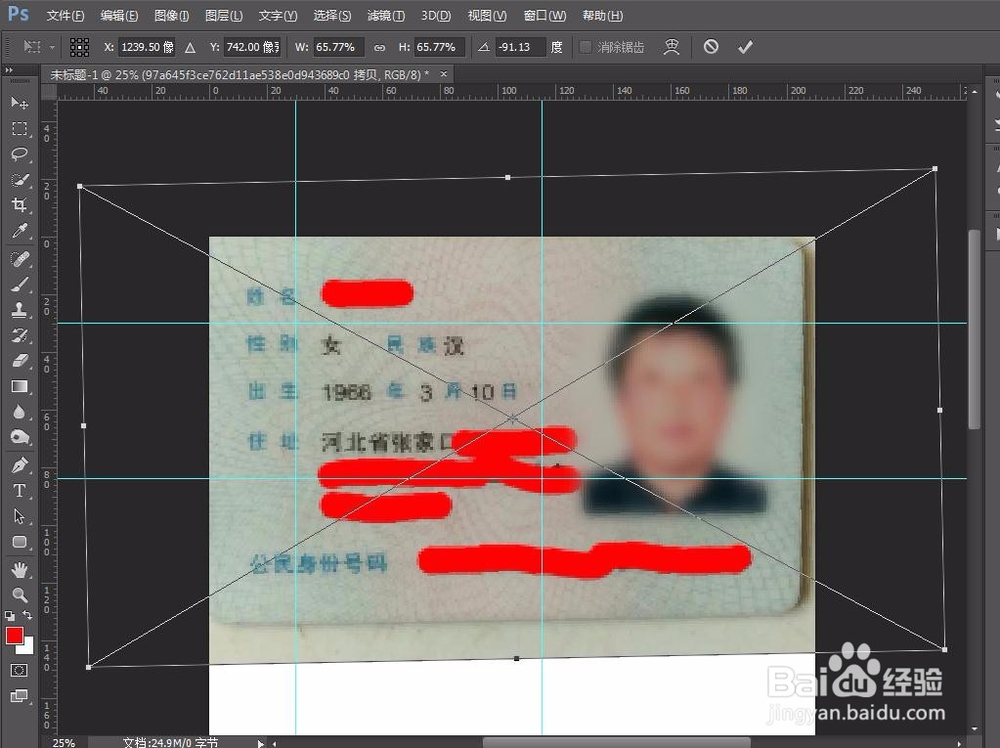
Task: Toggle the anti-alias checkbox
Action: click(585, 47)
